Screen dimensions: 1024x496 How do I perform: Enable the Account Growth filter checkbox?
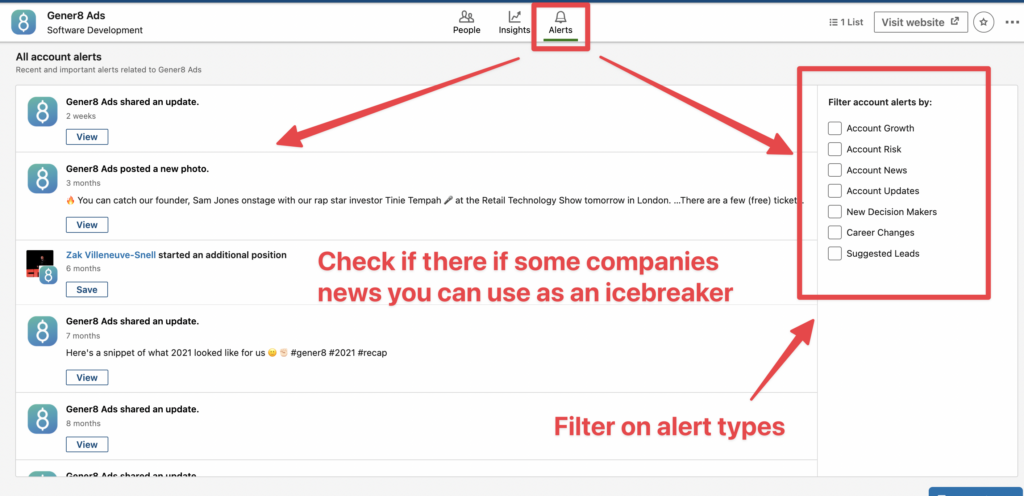[835, 128]
